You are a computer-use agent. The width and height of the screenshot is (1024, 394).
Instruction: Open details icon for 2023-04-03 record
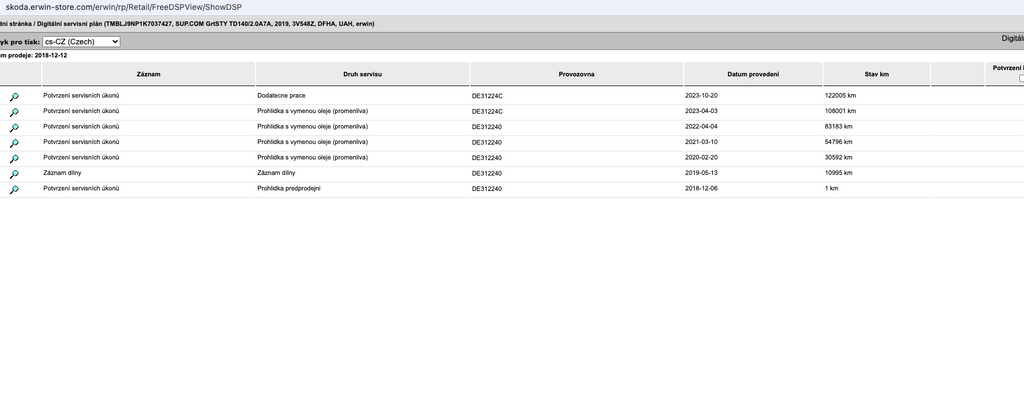14,112
